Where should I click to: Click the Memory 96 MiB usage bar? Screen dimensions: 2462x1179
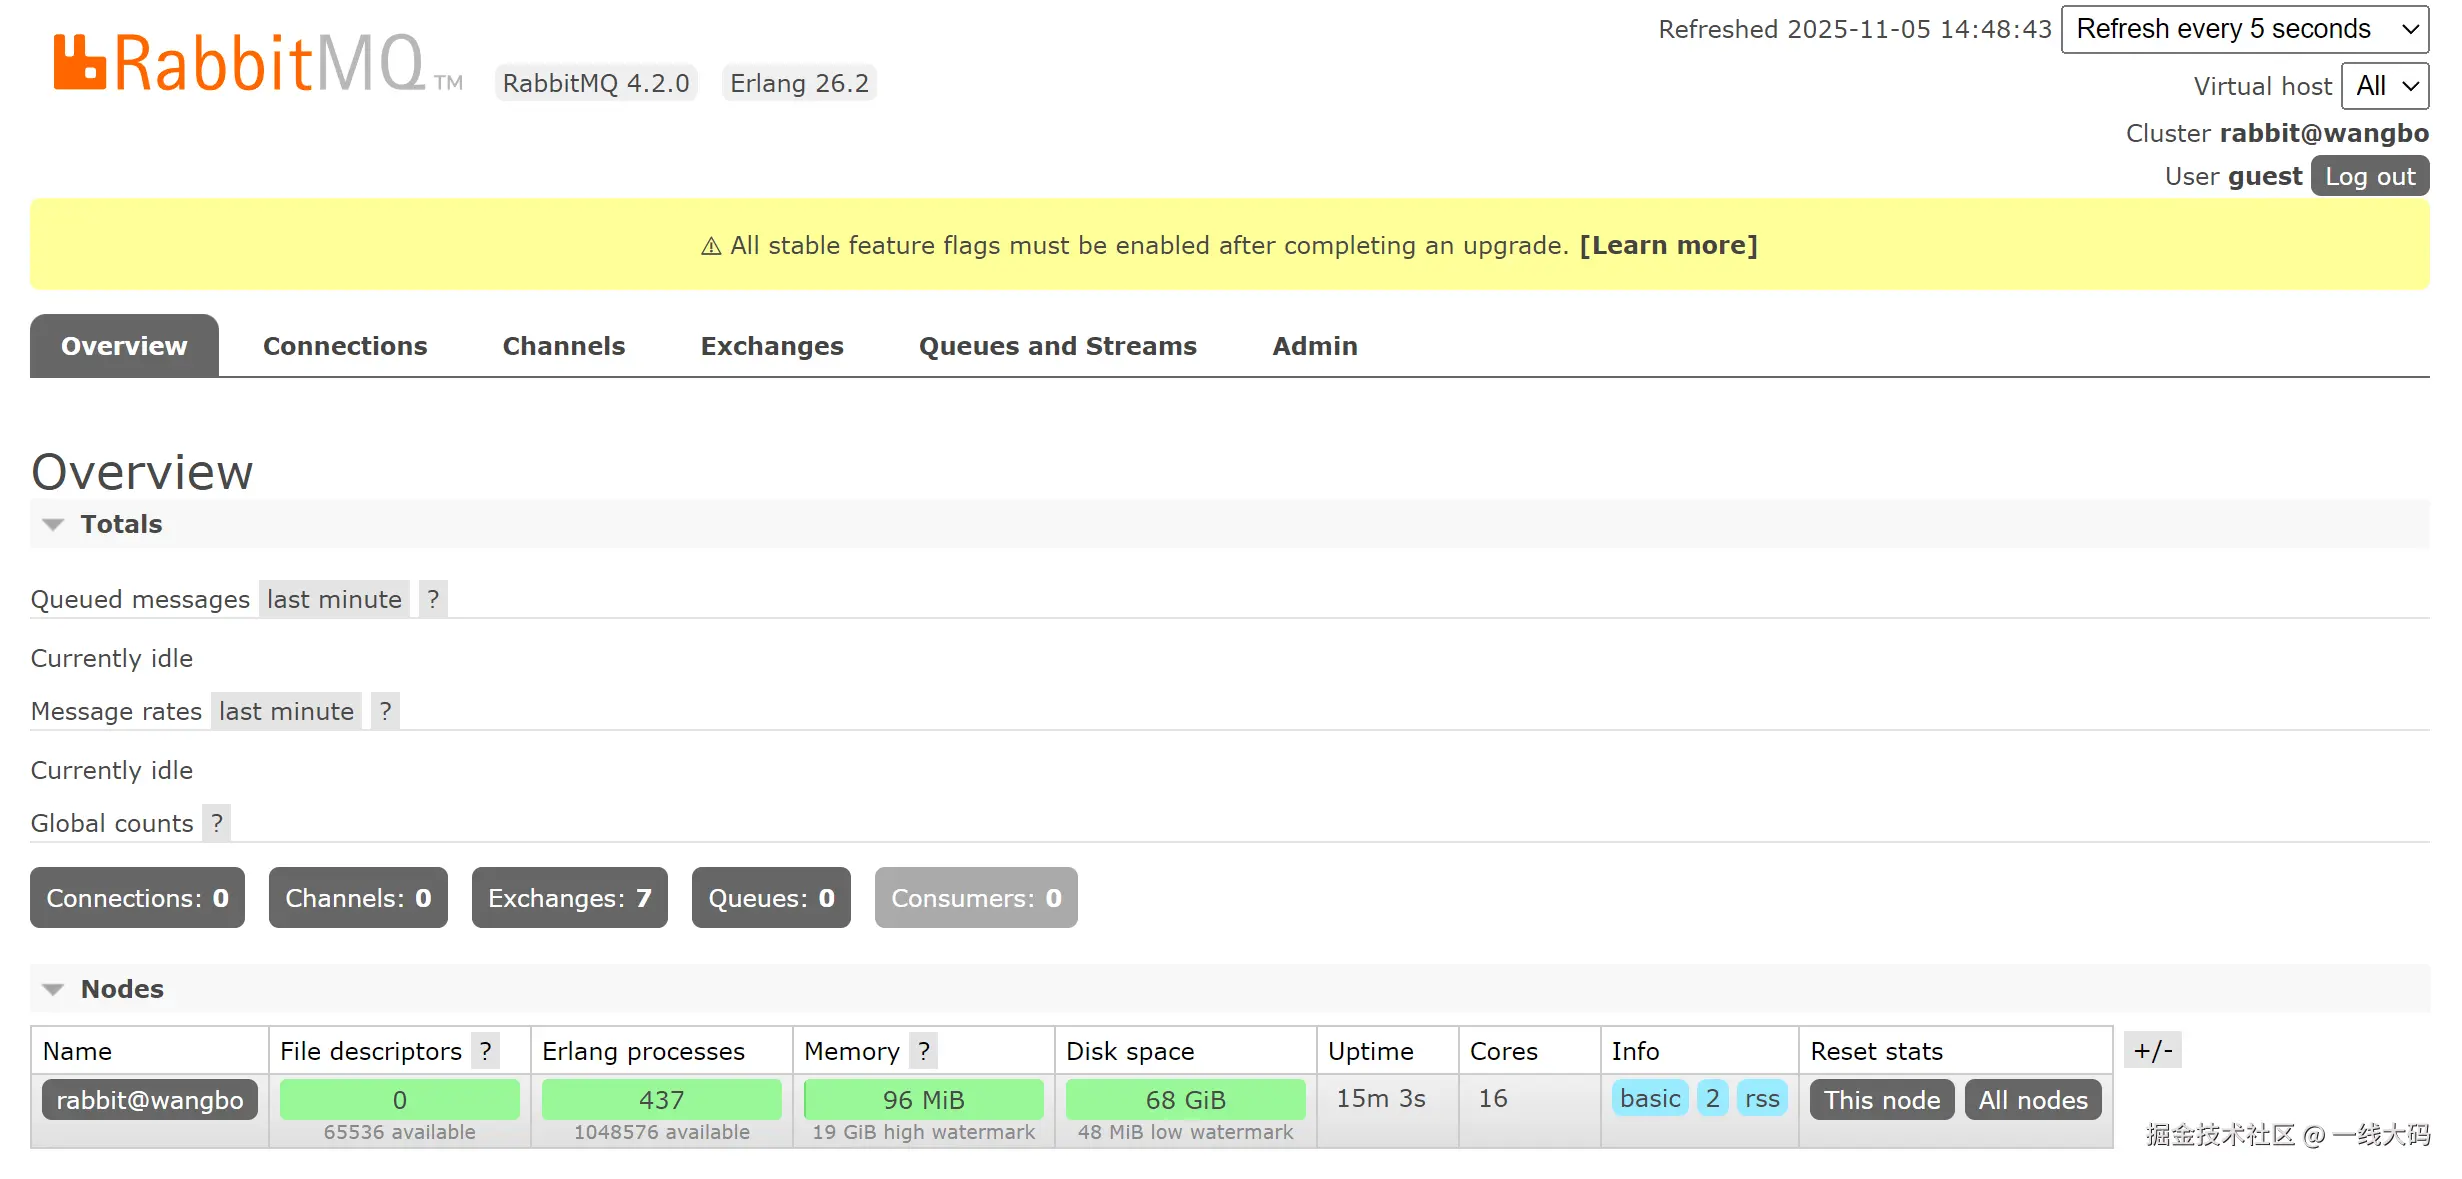click(923, 1100)
